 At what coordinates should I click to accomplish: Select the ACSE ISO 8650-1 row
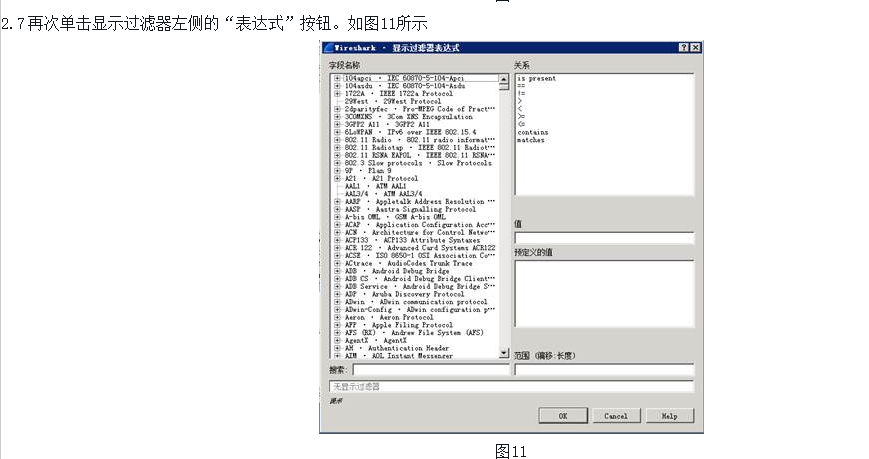[420, 256]
